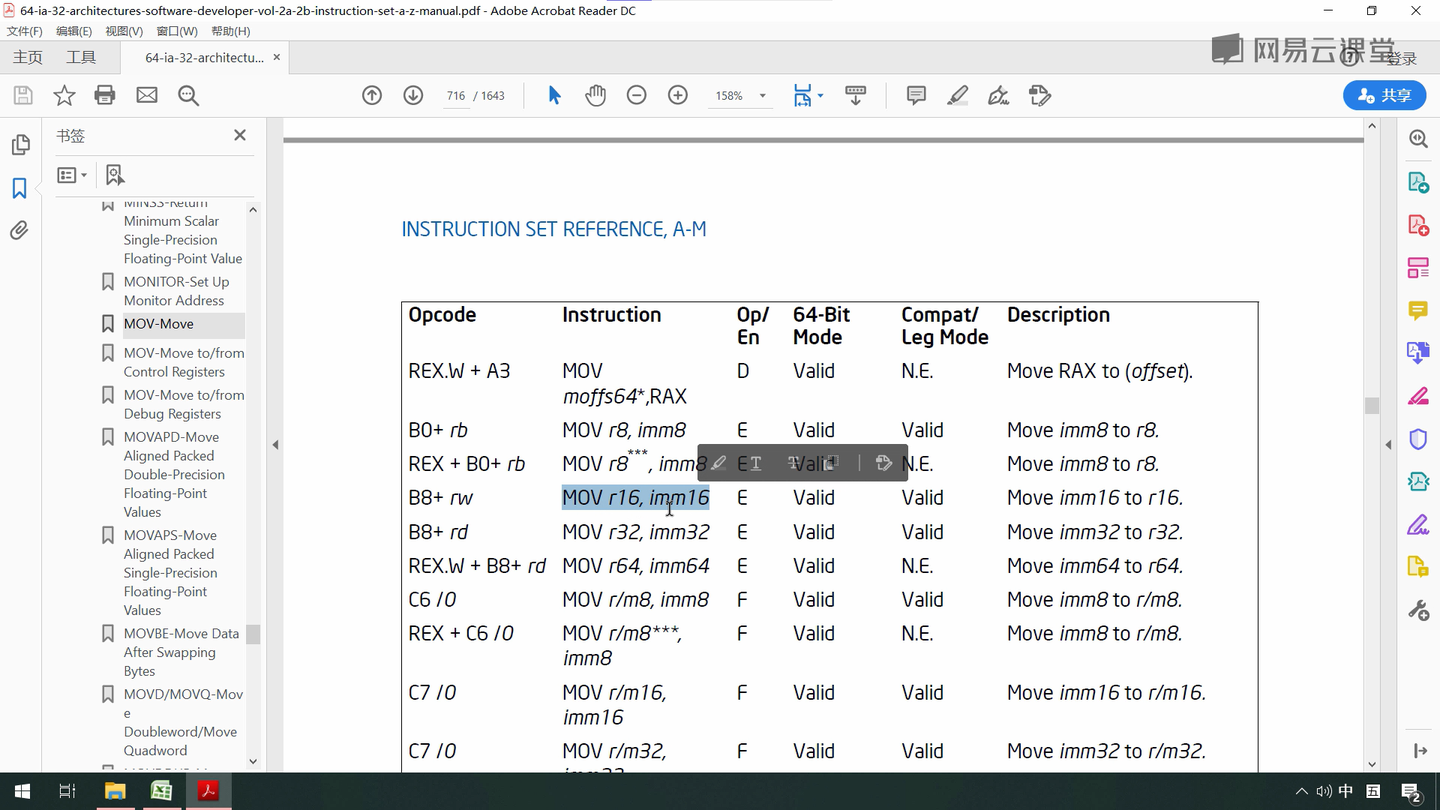The image size is (1440, 810).
Task: Click the page number field showing 716
Action: point(456,96)
